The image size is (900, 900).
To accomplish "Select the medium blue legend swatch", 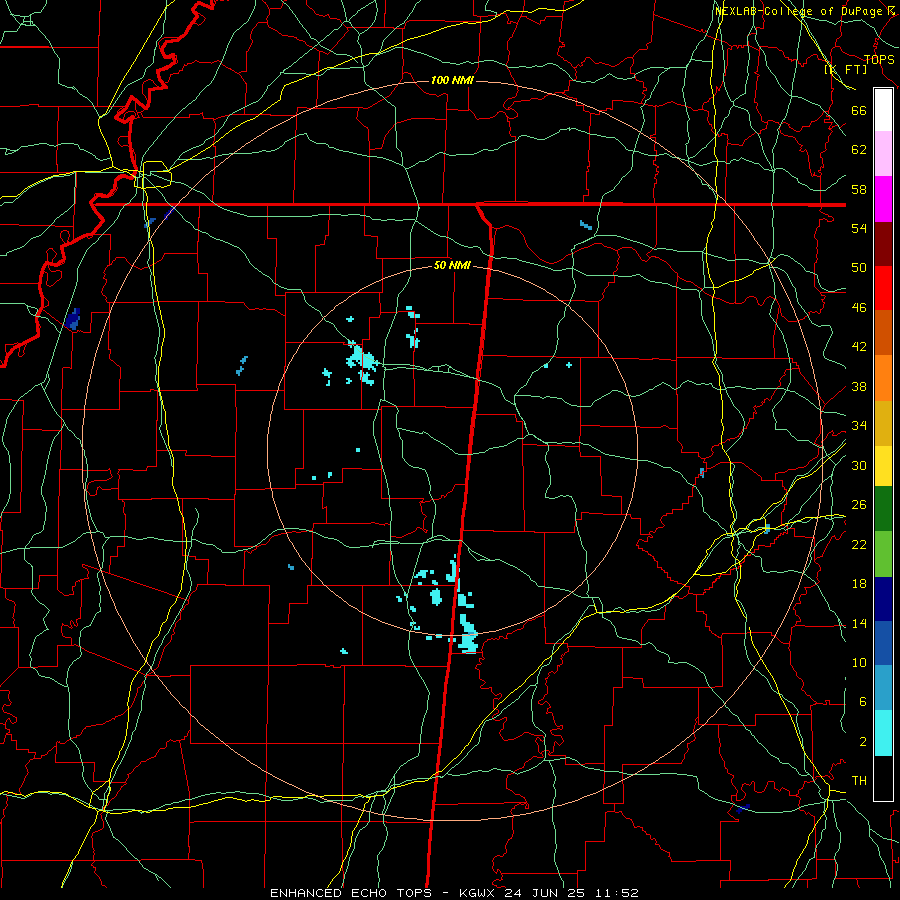I will click(883, 643).
